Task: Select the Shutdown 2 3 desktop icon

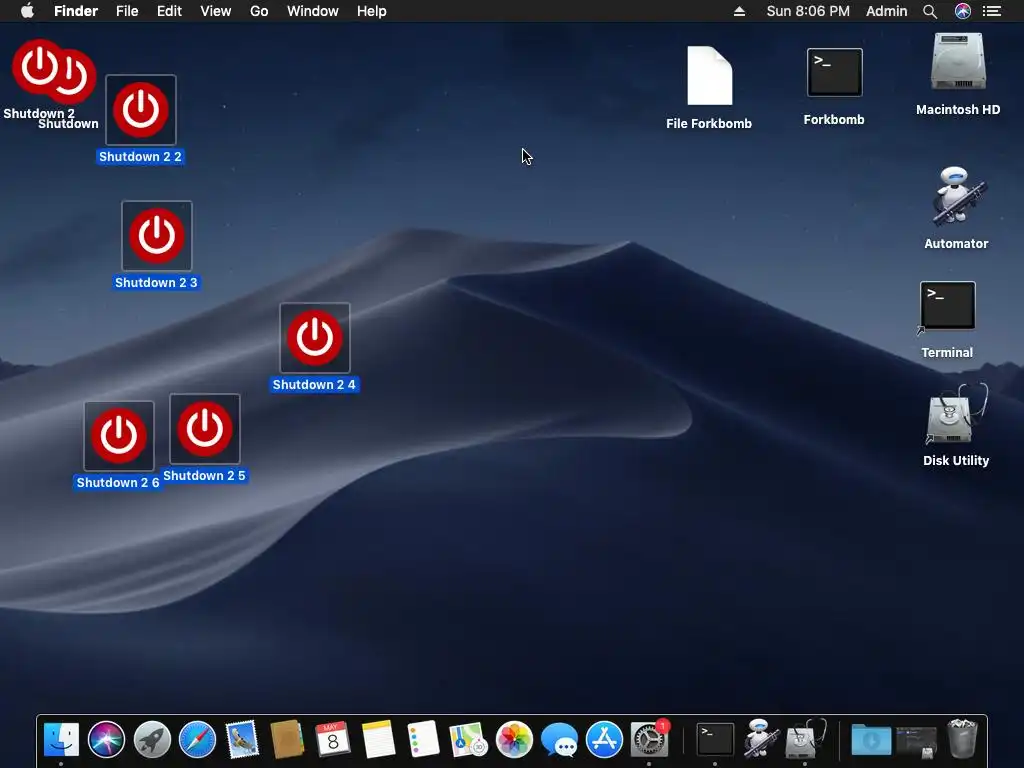Action: [x=157, y=235]
